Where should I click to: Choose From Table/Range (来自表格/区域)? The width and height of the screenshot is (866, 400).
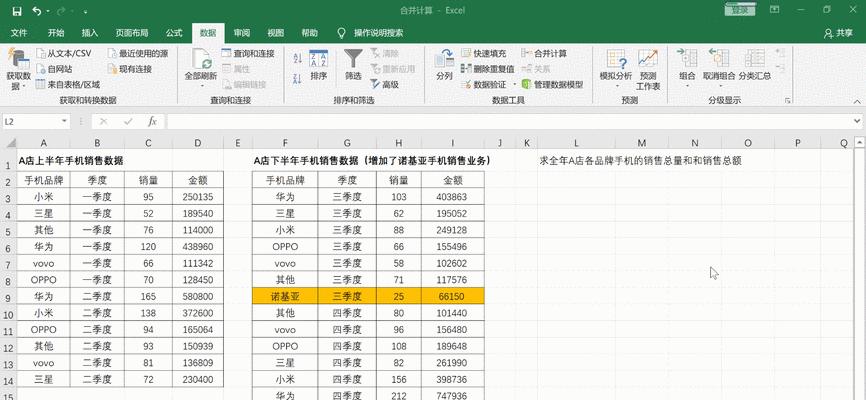click(67, 85)
